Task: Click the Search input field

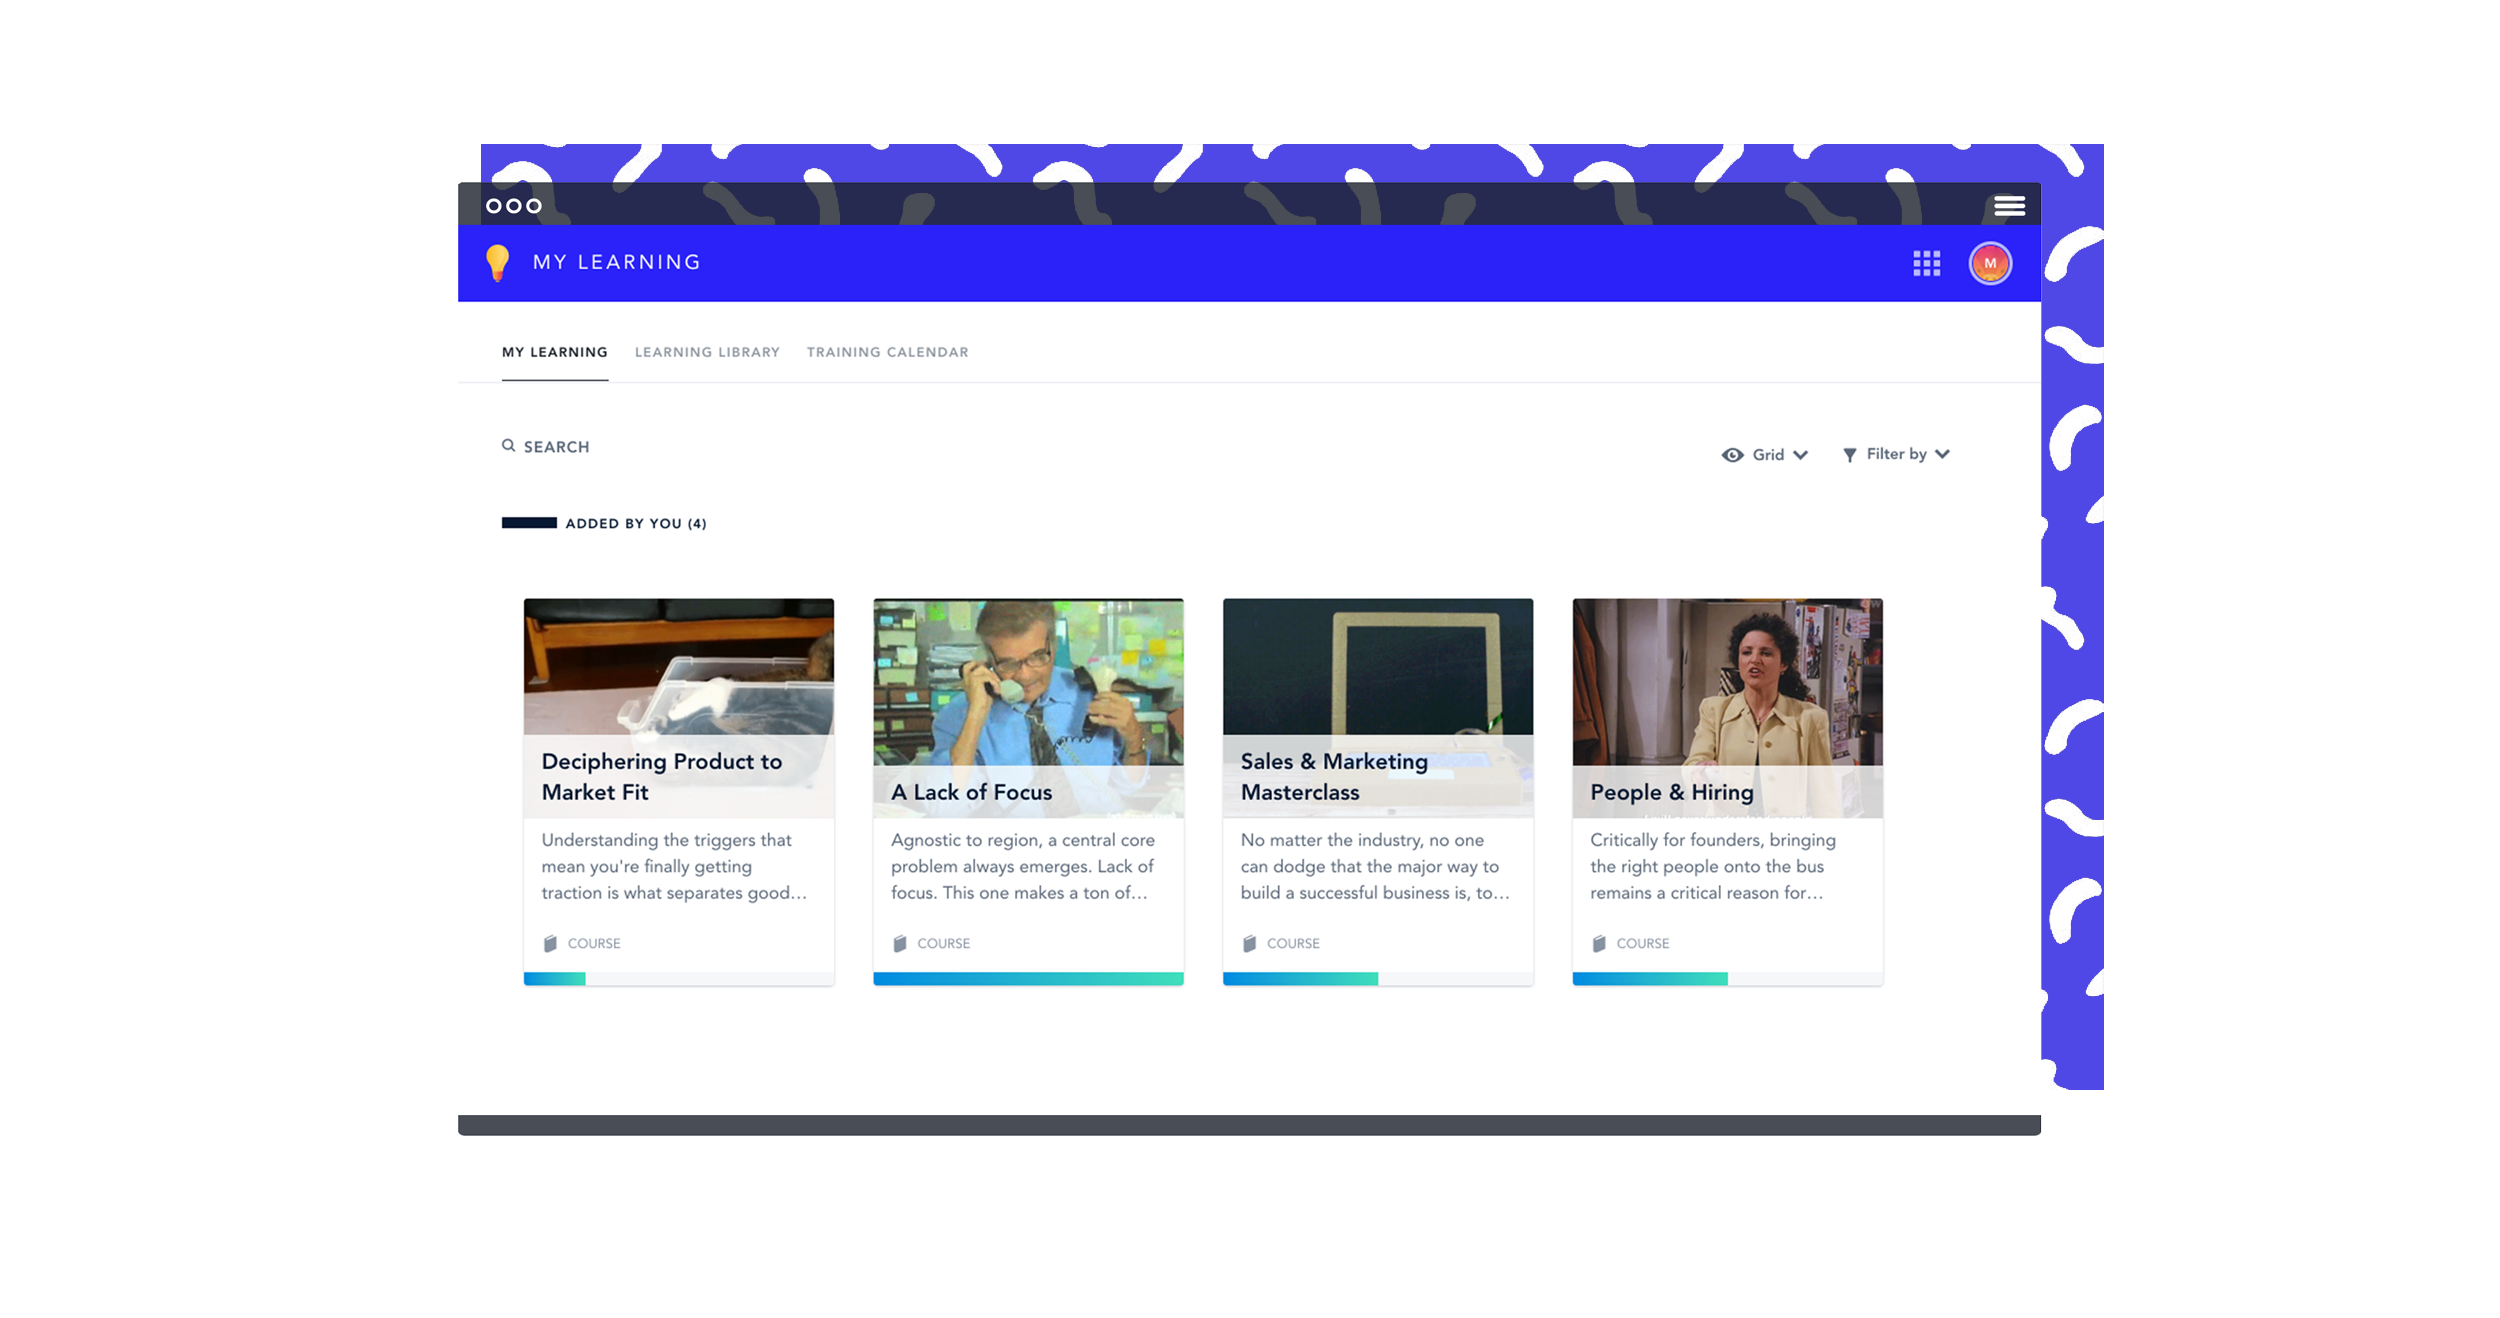Action: tap(557, 447)
